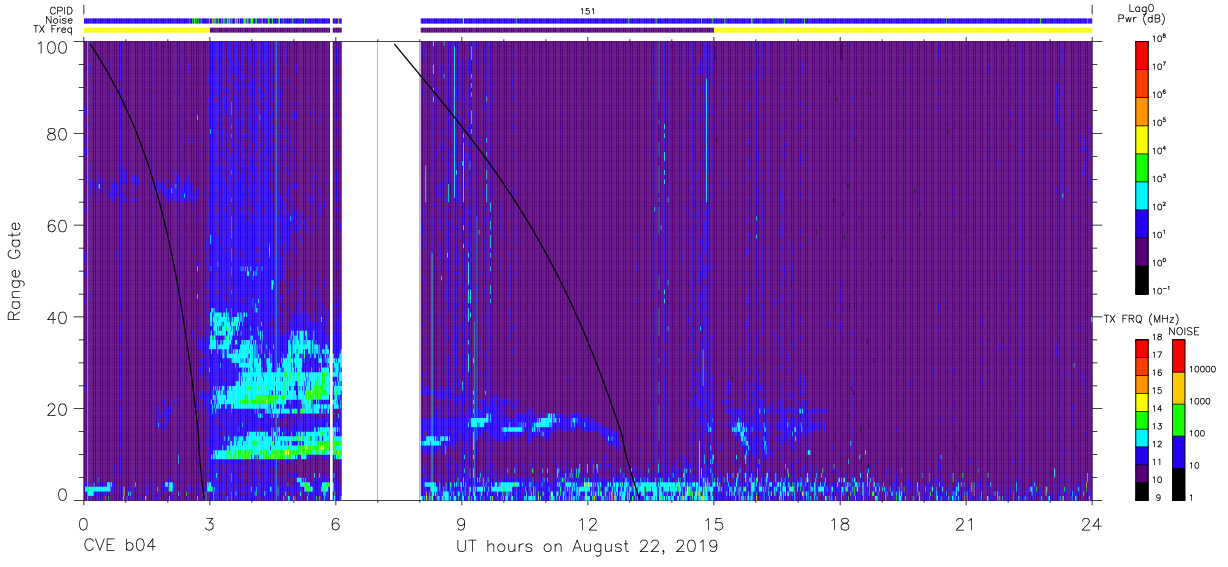
Task: Click y-axis tick label '20'
Action: (x=58, y=409)
